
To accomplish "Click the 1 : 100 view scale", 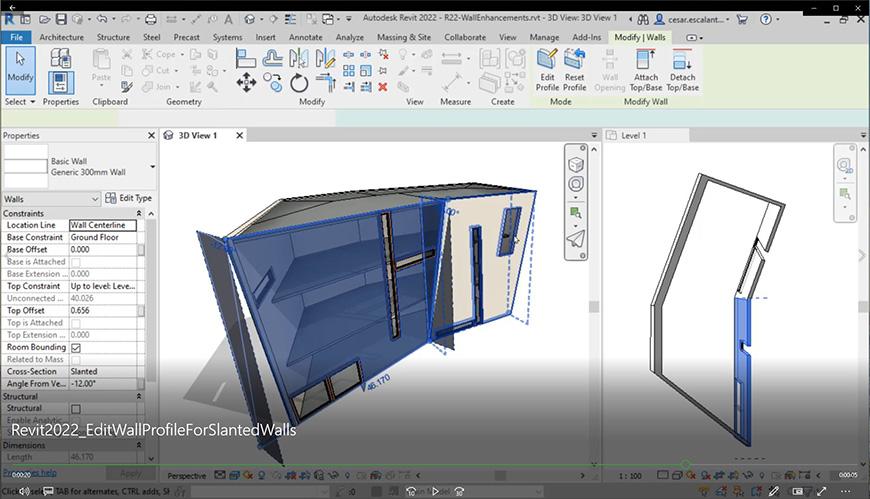I will [x=630, y=476].
